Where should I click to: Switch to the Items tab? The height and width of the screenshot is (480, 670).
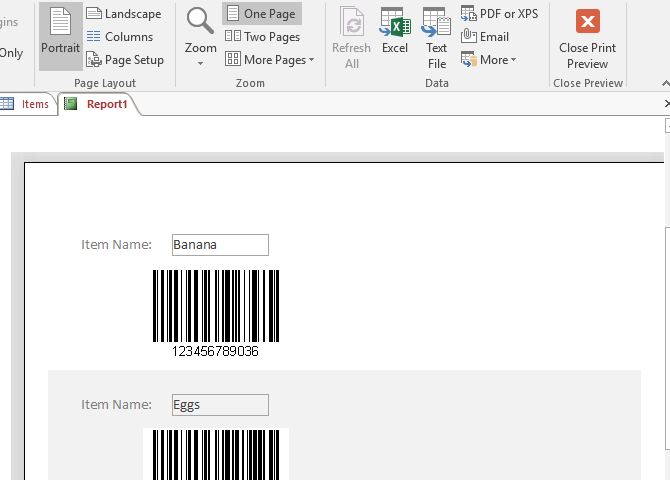pos(27,104)
